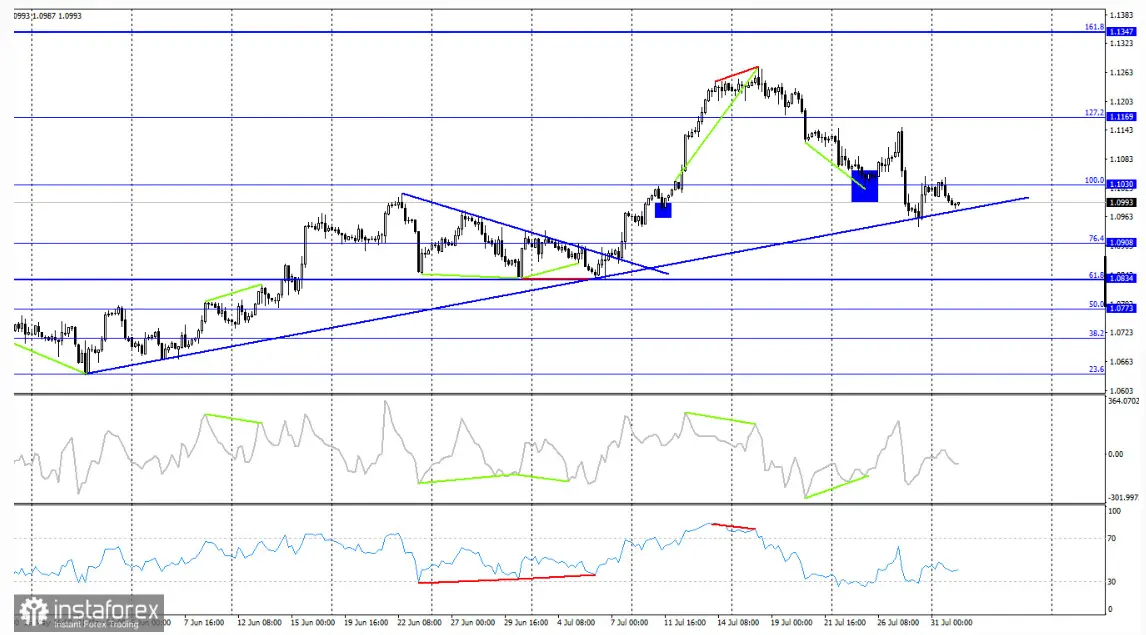This screenshot has height=635, width=1146.
Task: Click the 1.0908 price level tag
Action: 1120,241
